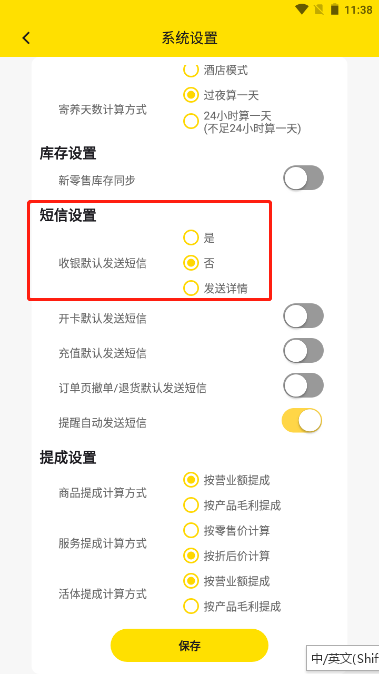Enable 开卡默认发送短信 switch

(303, 316)
